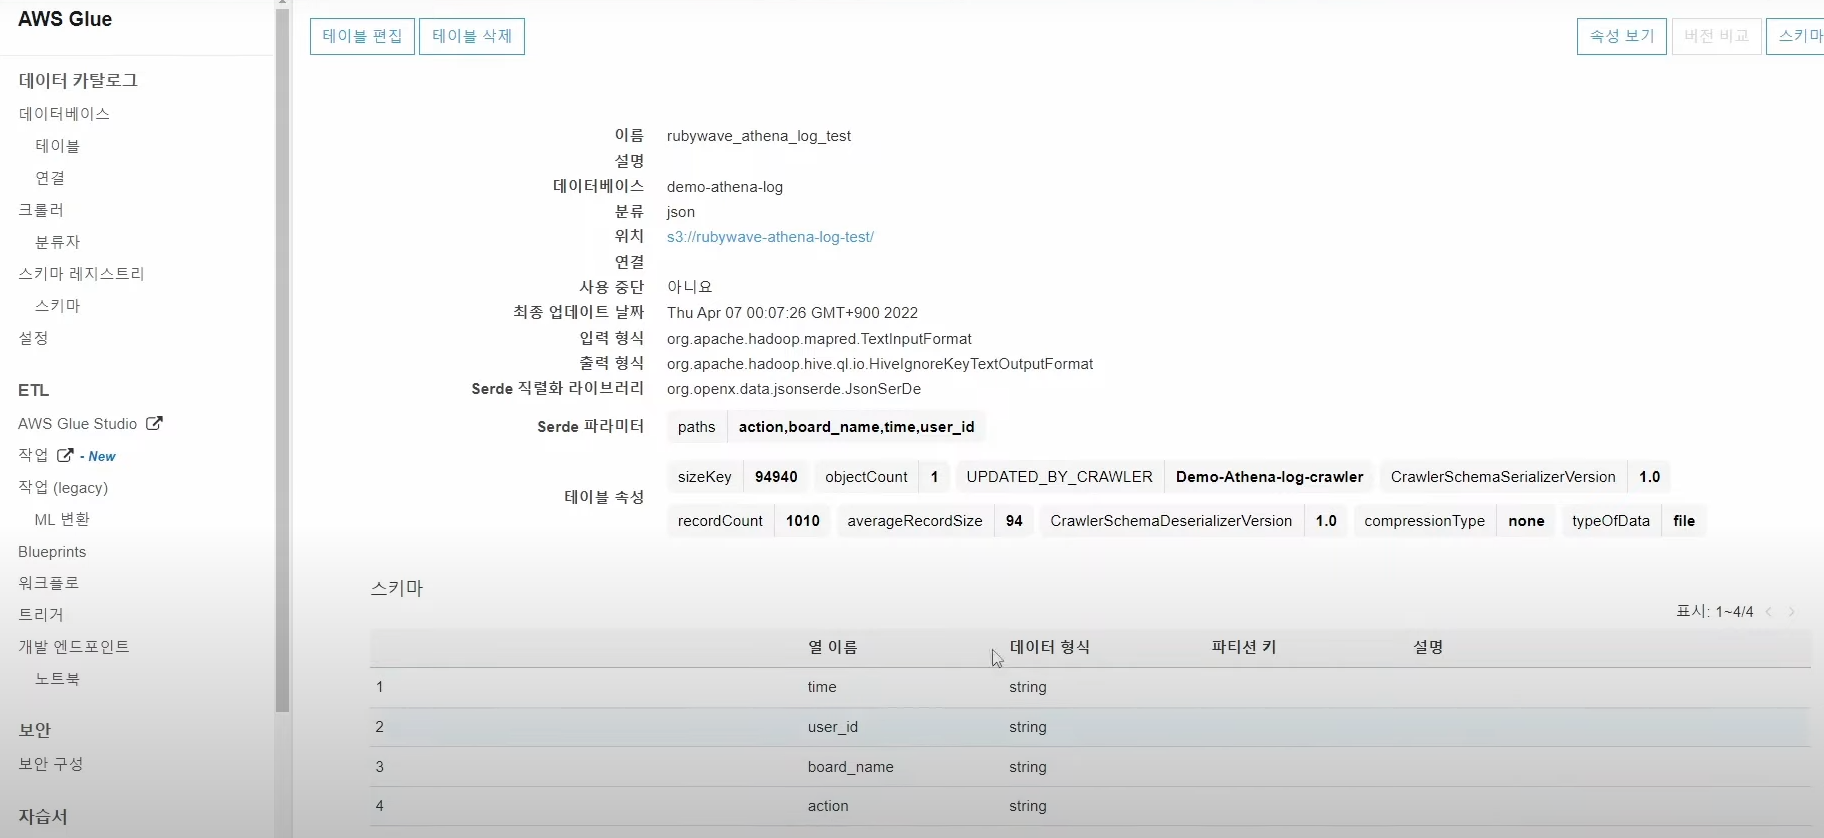This screenshot has height=838, width=1824.
Task: Open AWS Glue Studio external link icon
Action: coord(154,423)
